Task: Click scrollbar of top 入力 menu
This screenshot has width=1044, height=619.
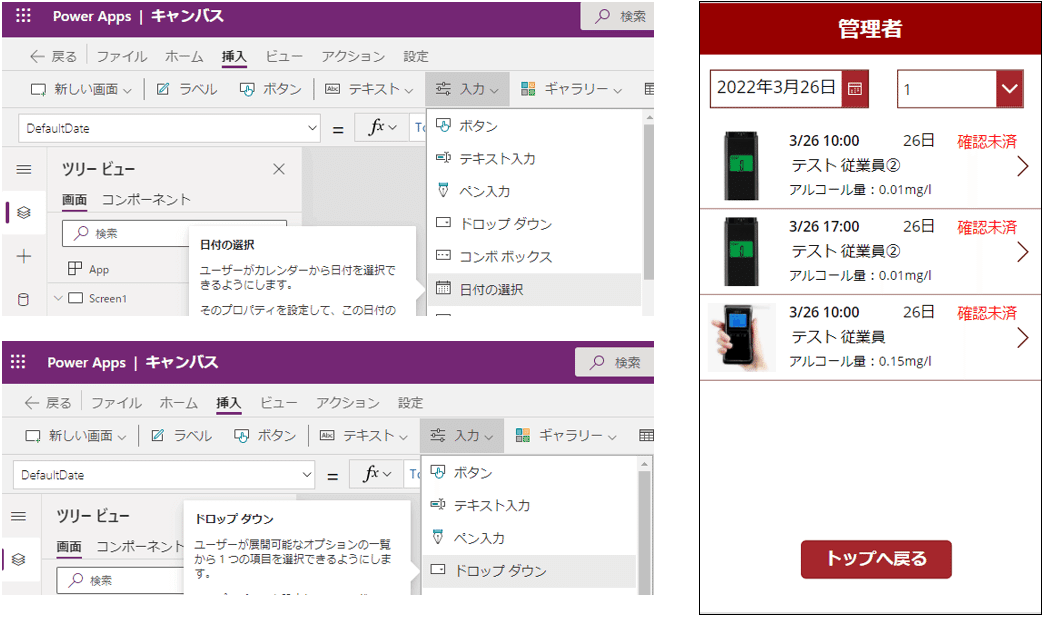Action: pyautogui.click(x=649, y=200)
